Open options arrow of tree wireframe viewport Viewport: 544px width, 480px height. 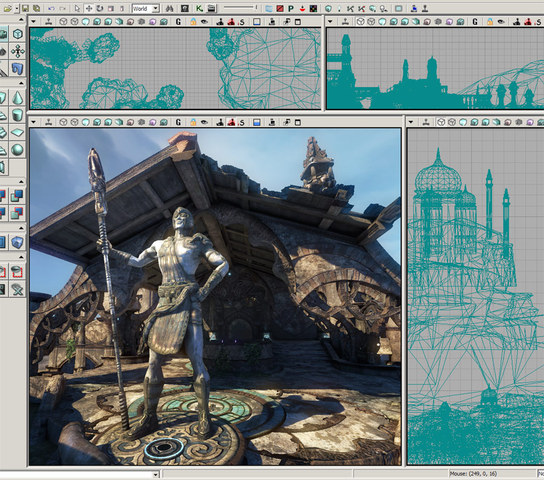click(34, 22)
